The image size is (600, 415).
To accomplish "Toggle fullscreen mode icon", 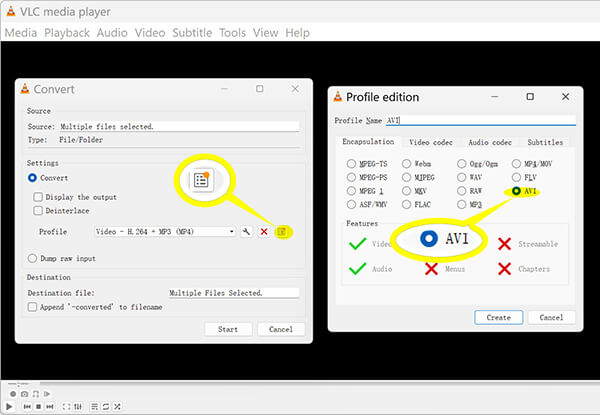I will pos(67,407).
